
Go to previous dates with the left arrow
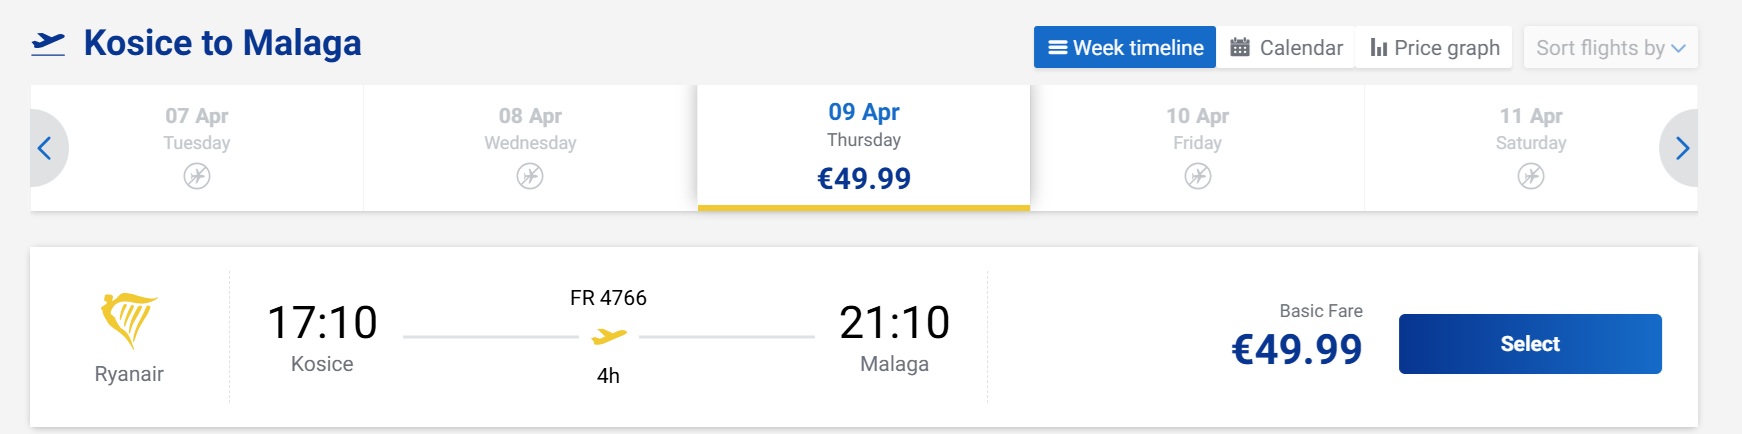pos(45,148)
